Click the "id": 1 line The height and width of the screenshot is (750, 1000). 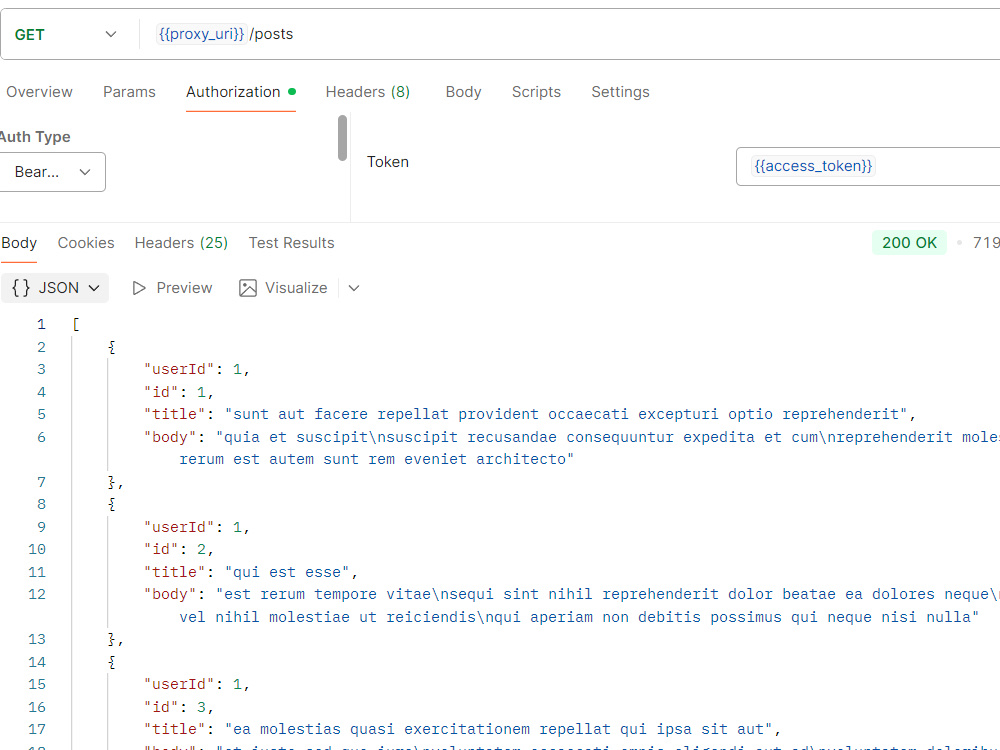(179, 392)
